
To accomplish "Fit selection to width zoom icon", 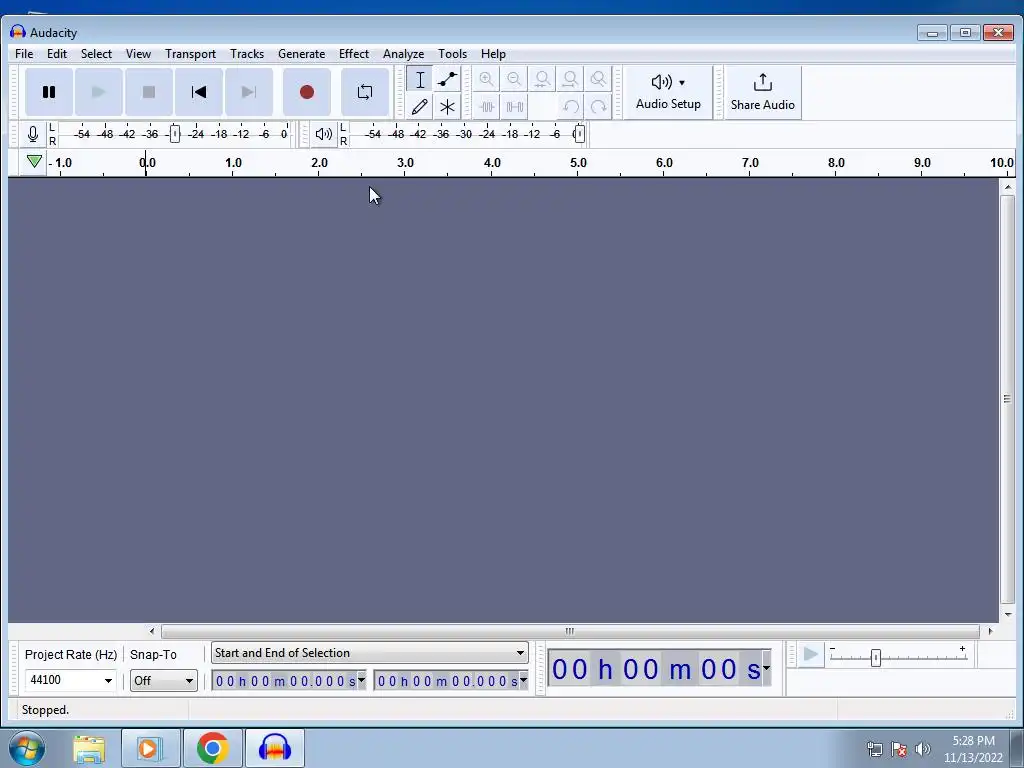I will coord(542,80).
